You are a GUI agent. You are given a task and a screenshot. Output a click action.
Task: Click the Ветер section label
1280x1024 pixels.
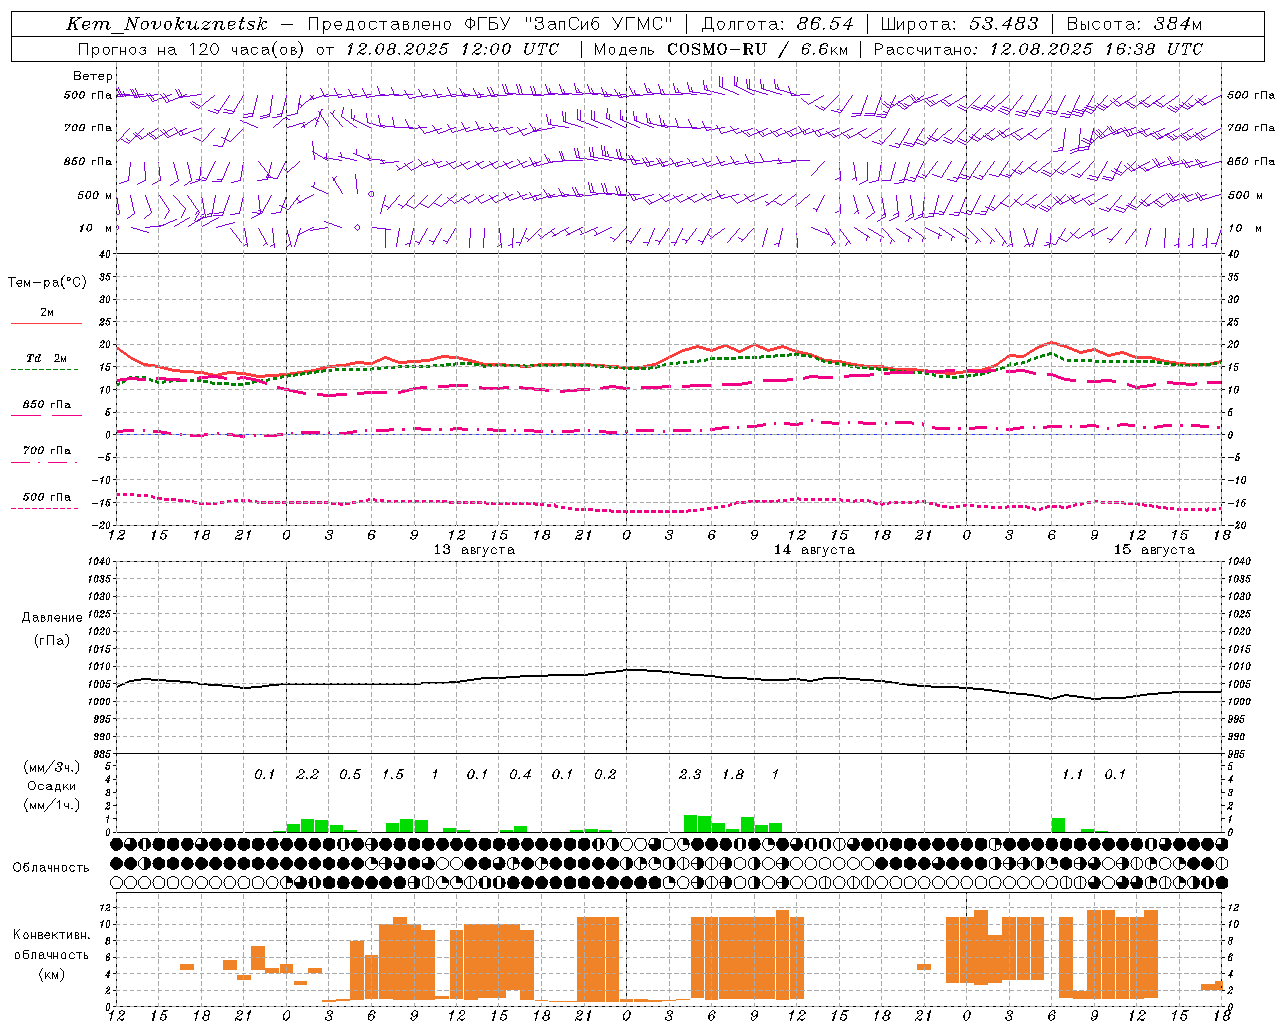point(93,76)
